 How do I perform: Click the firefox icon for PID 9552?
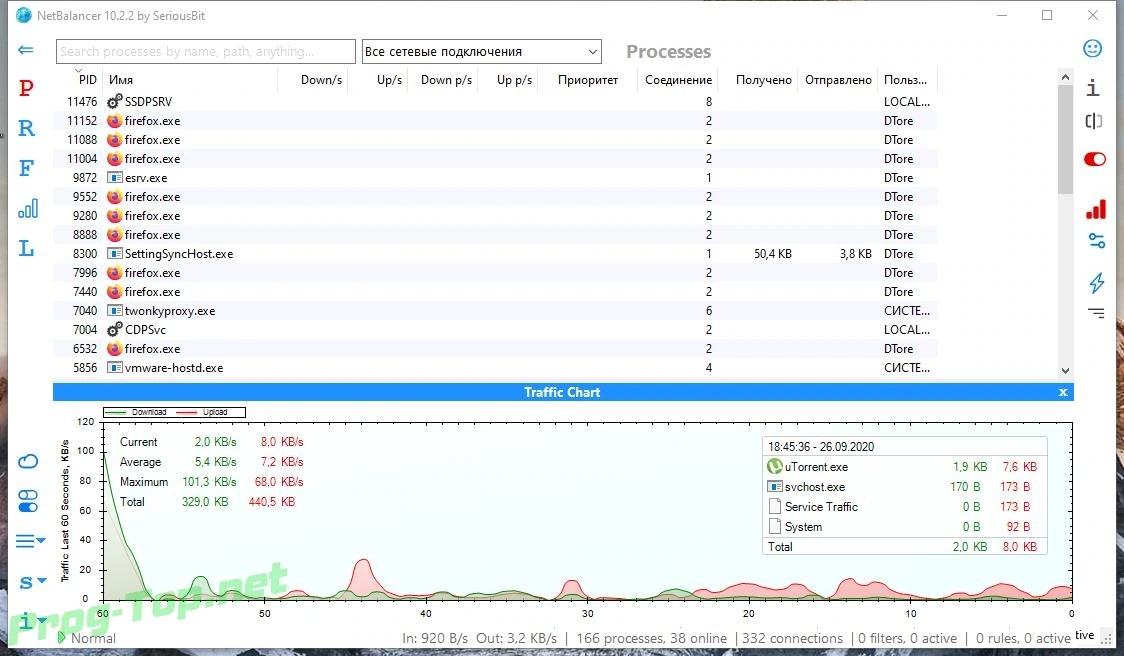pos(114,196)
